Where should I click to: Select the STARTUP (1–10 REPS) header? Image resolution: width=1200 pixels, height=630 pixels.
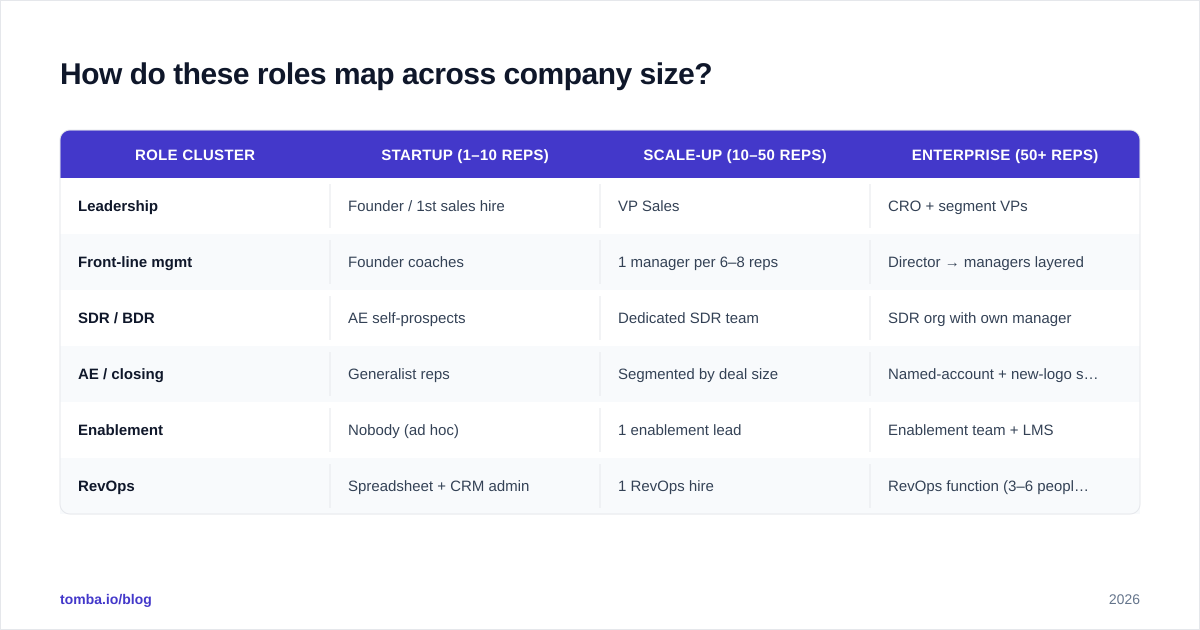click(x=465, y=155)
